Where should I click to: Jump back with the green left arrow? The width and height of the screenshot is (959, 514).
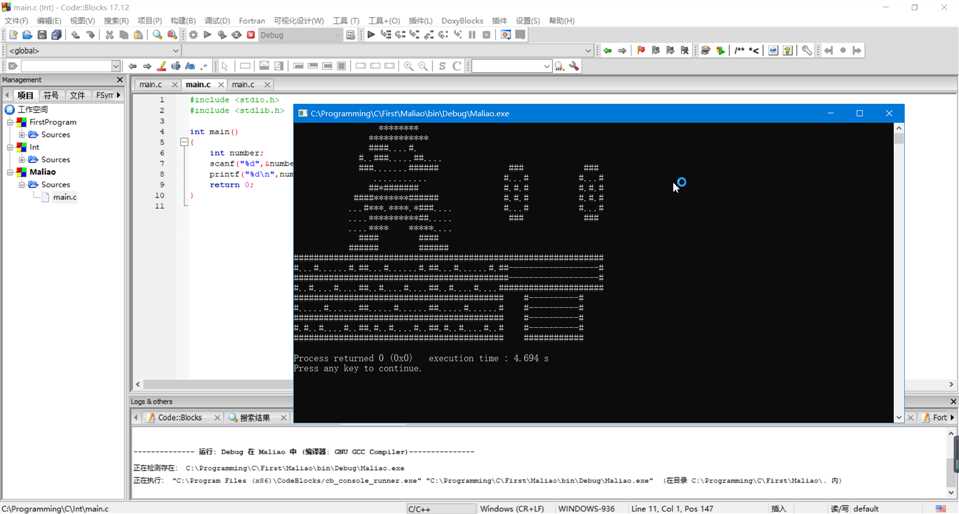607,50
